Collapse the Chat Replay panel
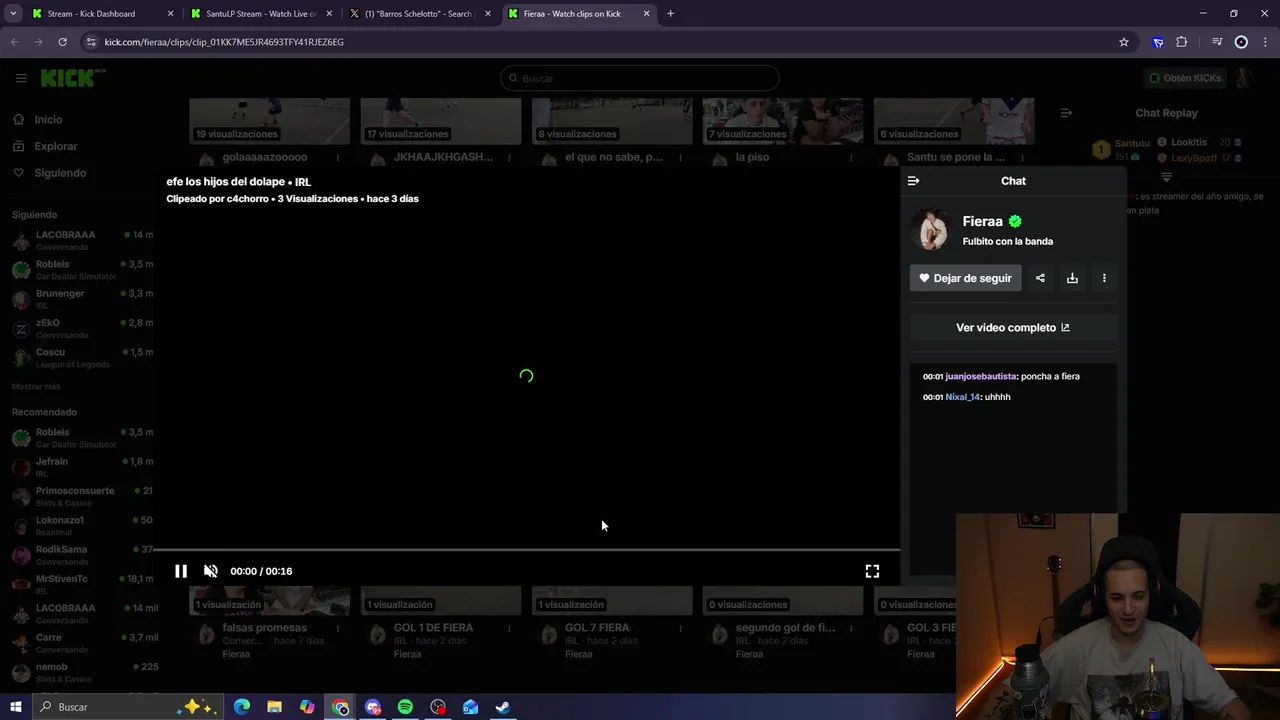 tap(1066, 113)
